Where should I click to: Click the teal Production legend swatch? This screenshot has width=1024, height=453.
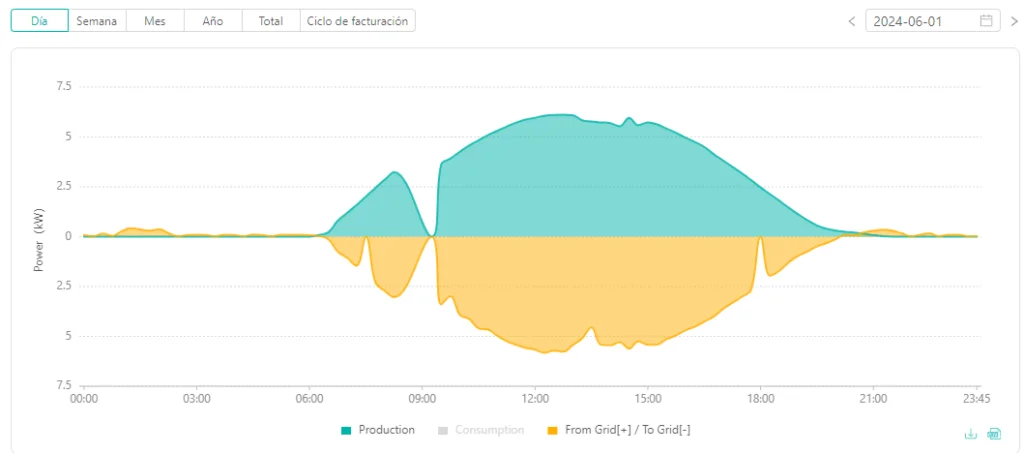[346, 430]
